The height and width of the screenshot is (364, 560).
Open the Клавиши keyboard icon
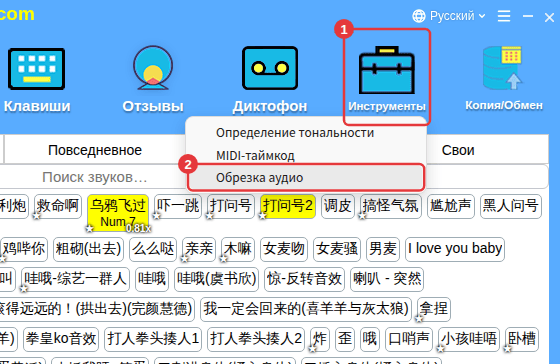(x=36, y=69)
